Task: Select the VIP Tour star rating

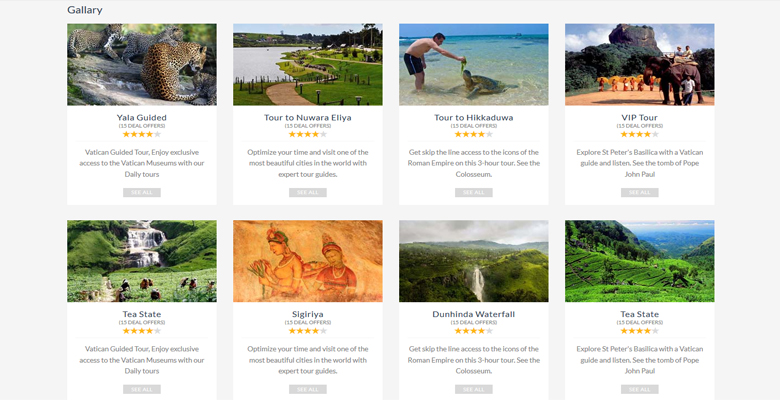Action: click(x=639, y=134)
